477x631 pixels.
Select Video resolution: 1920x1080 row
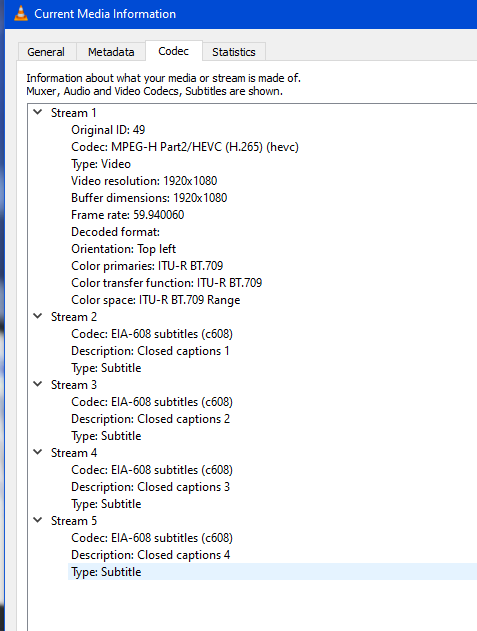[x=144, y=181]
